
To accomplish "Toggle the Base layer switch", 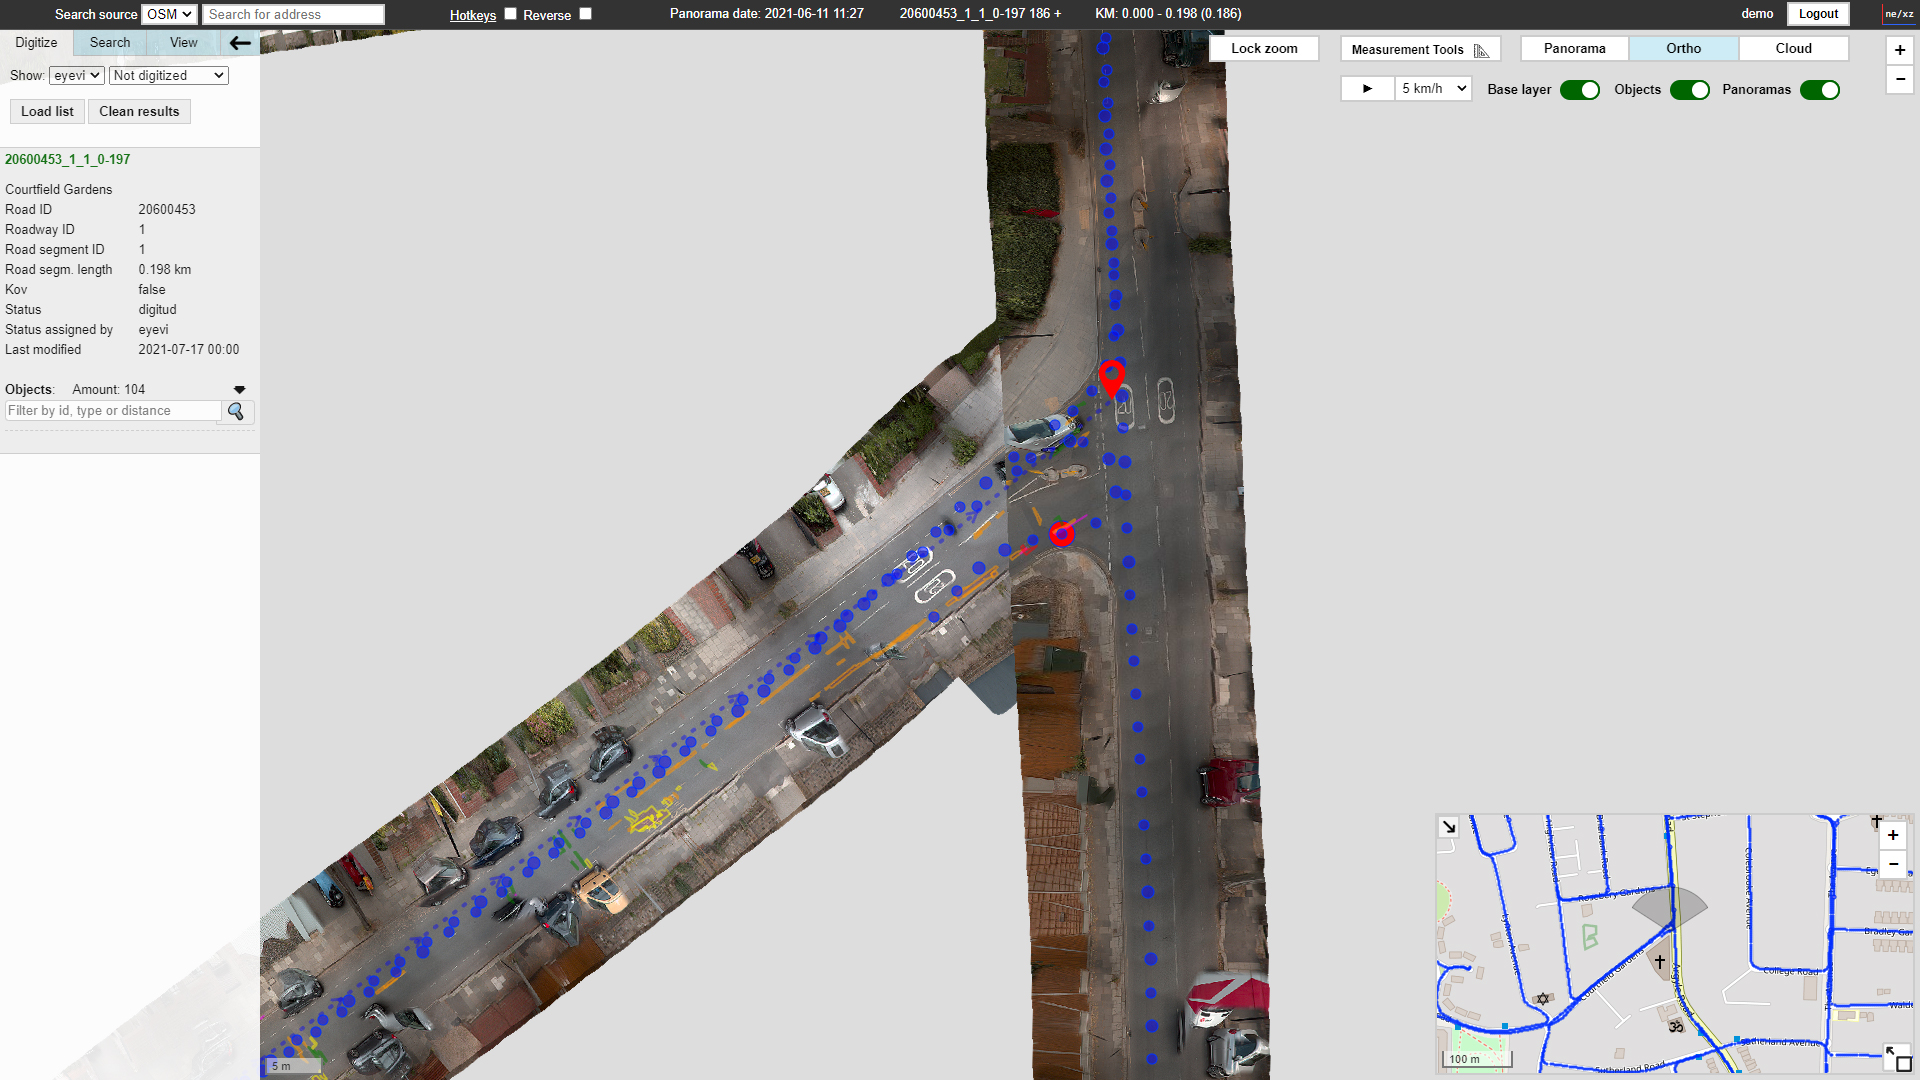I will click(1579, 90).
